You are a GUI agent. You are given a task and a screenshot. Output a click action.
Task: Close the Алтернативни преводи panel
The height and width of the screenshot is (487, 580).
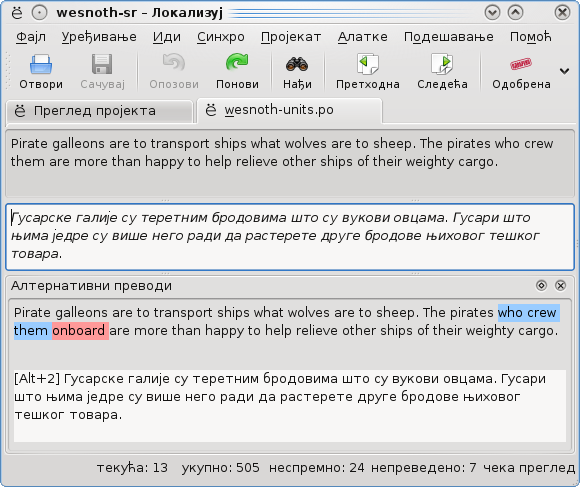(x=560, y=285)
